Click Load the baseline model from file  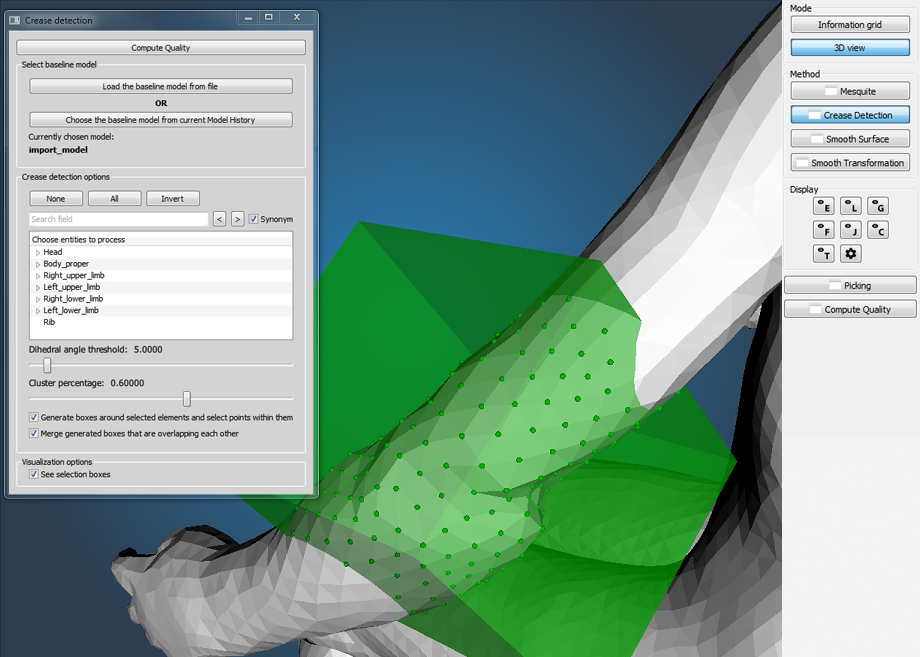(x=161, y=86)
